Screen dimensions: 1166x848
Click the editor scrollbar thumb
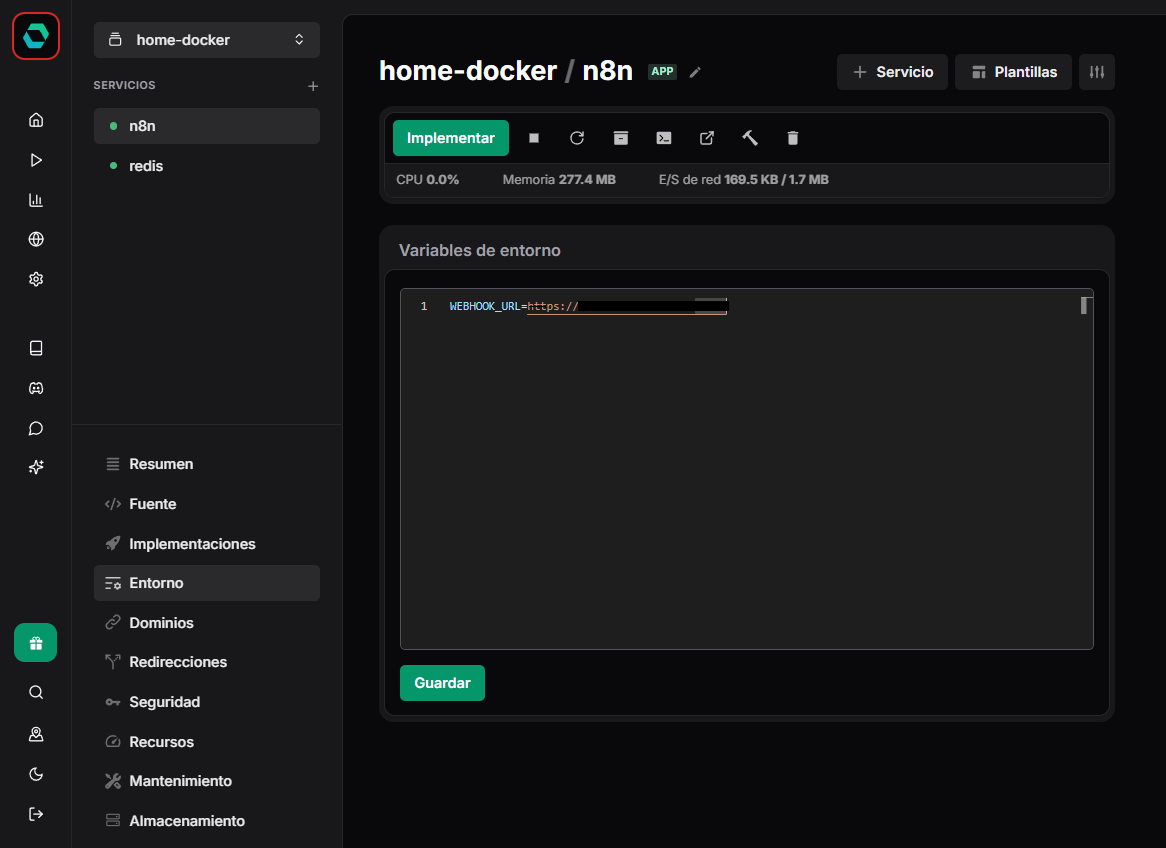point(1084,306)
